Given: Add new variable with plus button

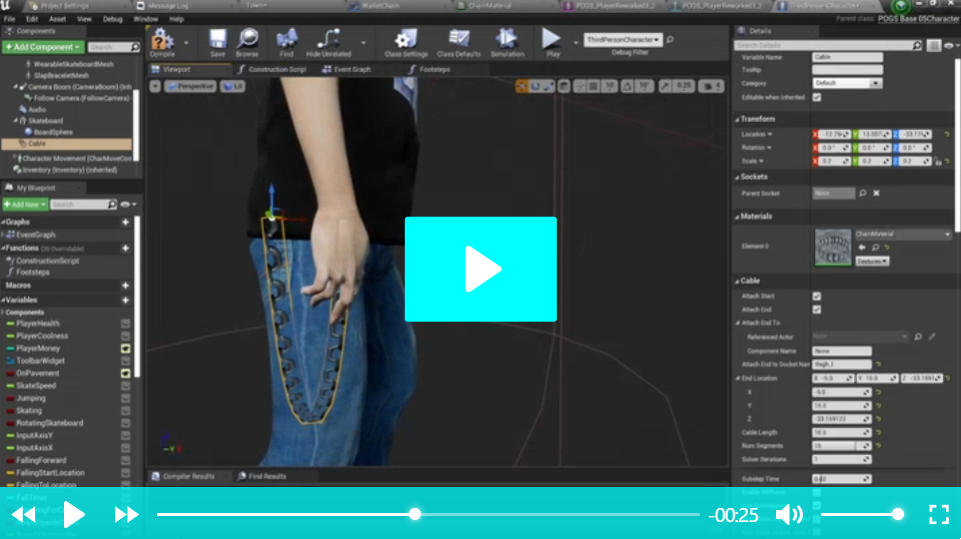Looking at the screenshot, I should [125, 300].
